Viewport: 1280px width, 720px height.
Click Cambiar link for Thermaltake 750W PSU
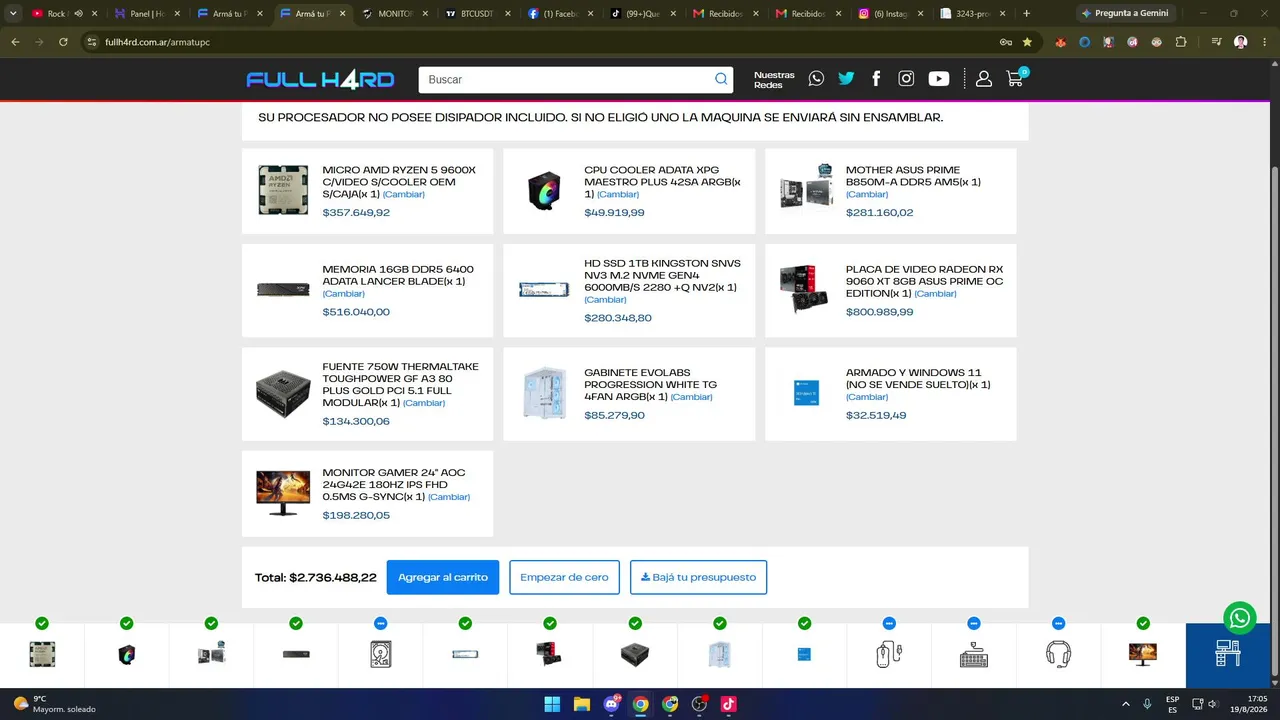click(x=424, y=403)
